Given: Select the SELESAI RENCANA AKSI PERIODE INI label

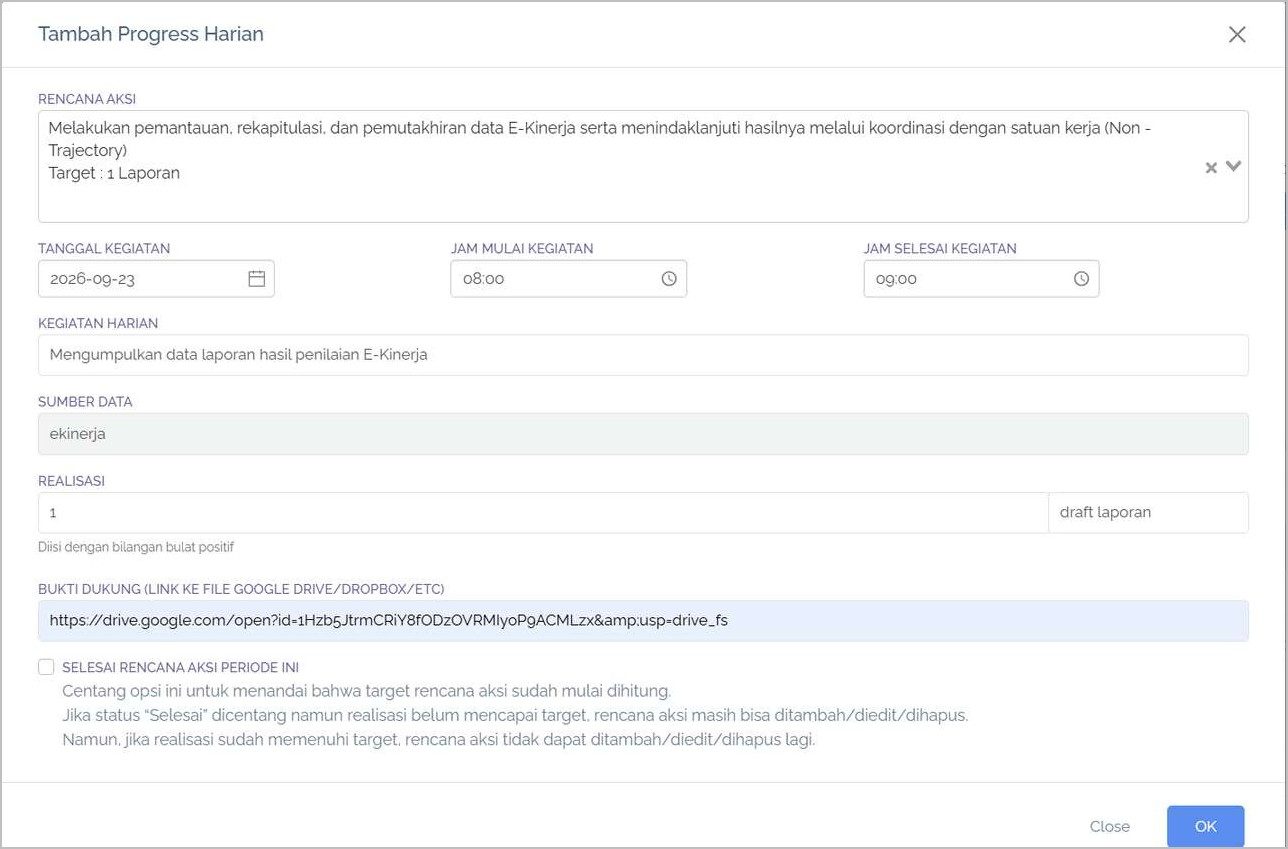Looking at the screenshot, I should 180,667.
